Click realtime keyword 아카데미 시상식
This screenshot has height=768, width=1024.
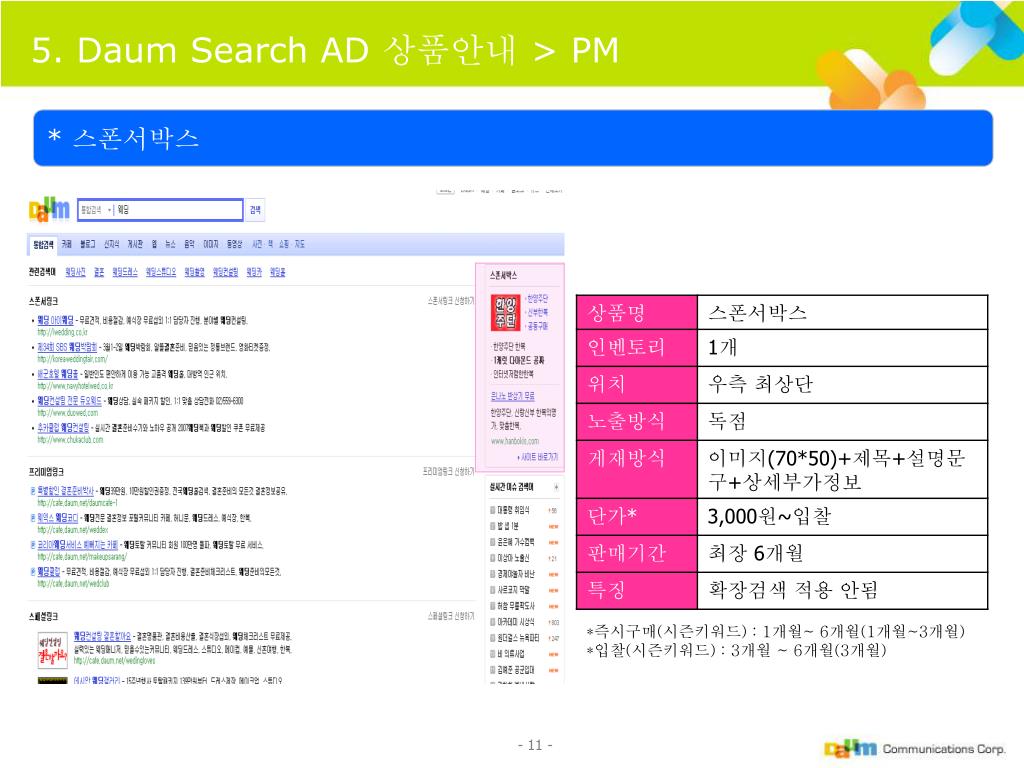516,622
